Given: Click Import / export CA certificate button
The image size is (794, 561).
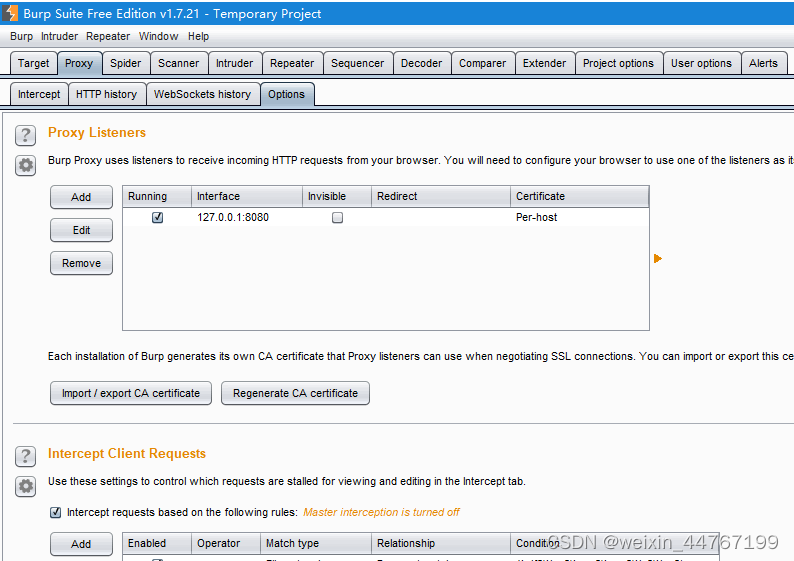Looking at the screenshot, I should tap(131, 393).
